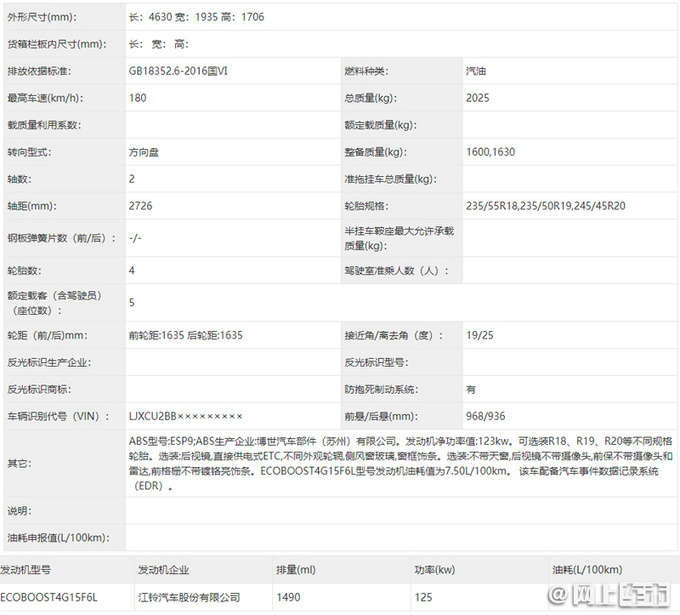Click the 驾驶室准乘人数 label

pos(396,271)
